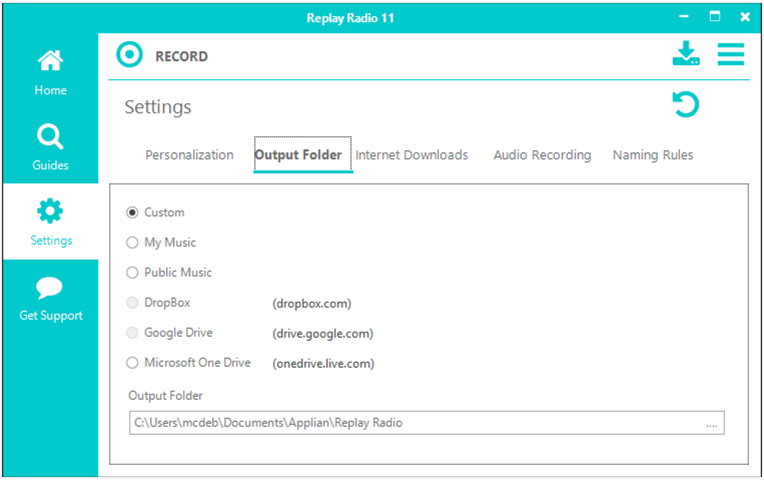Click the Record circle icon
The image size is (764, 480).
click(130, 55)
